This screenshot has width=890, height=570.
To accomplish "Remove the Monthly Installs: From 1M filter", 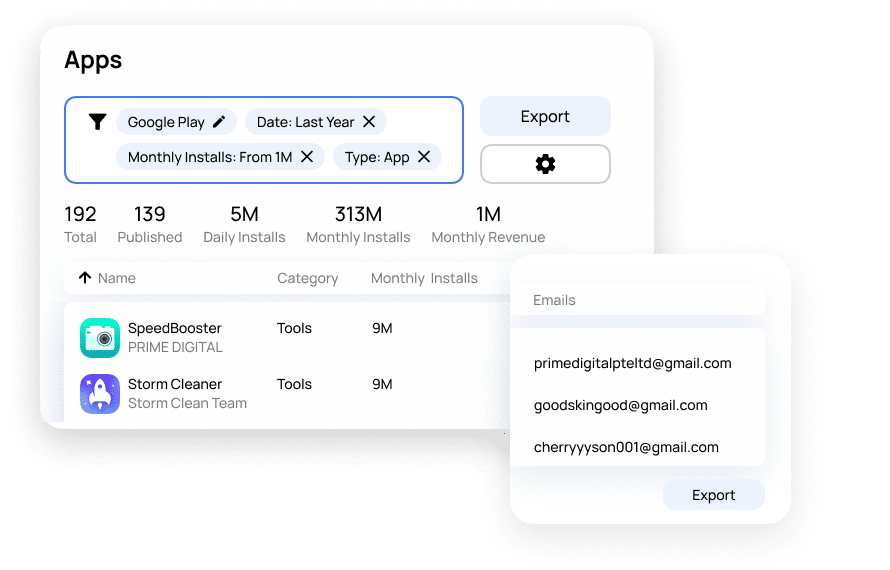I will coord(307,157).
